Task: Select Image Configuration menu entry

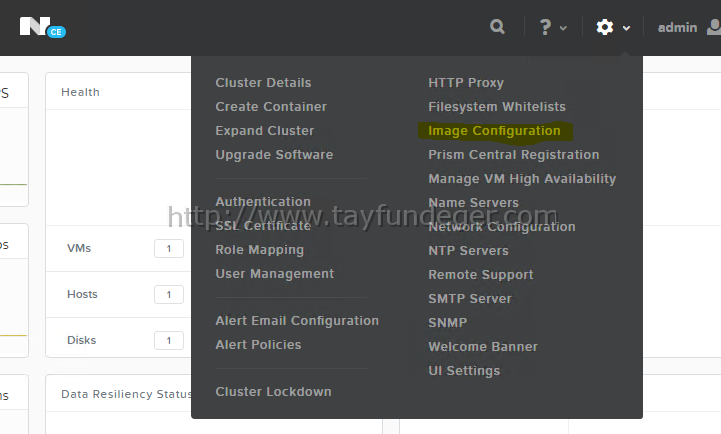Action: (x=494, y=131)
